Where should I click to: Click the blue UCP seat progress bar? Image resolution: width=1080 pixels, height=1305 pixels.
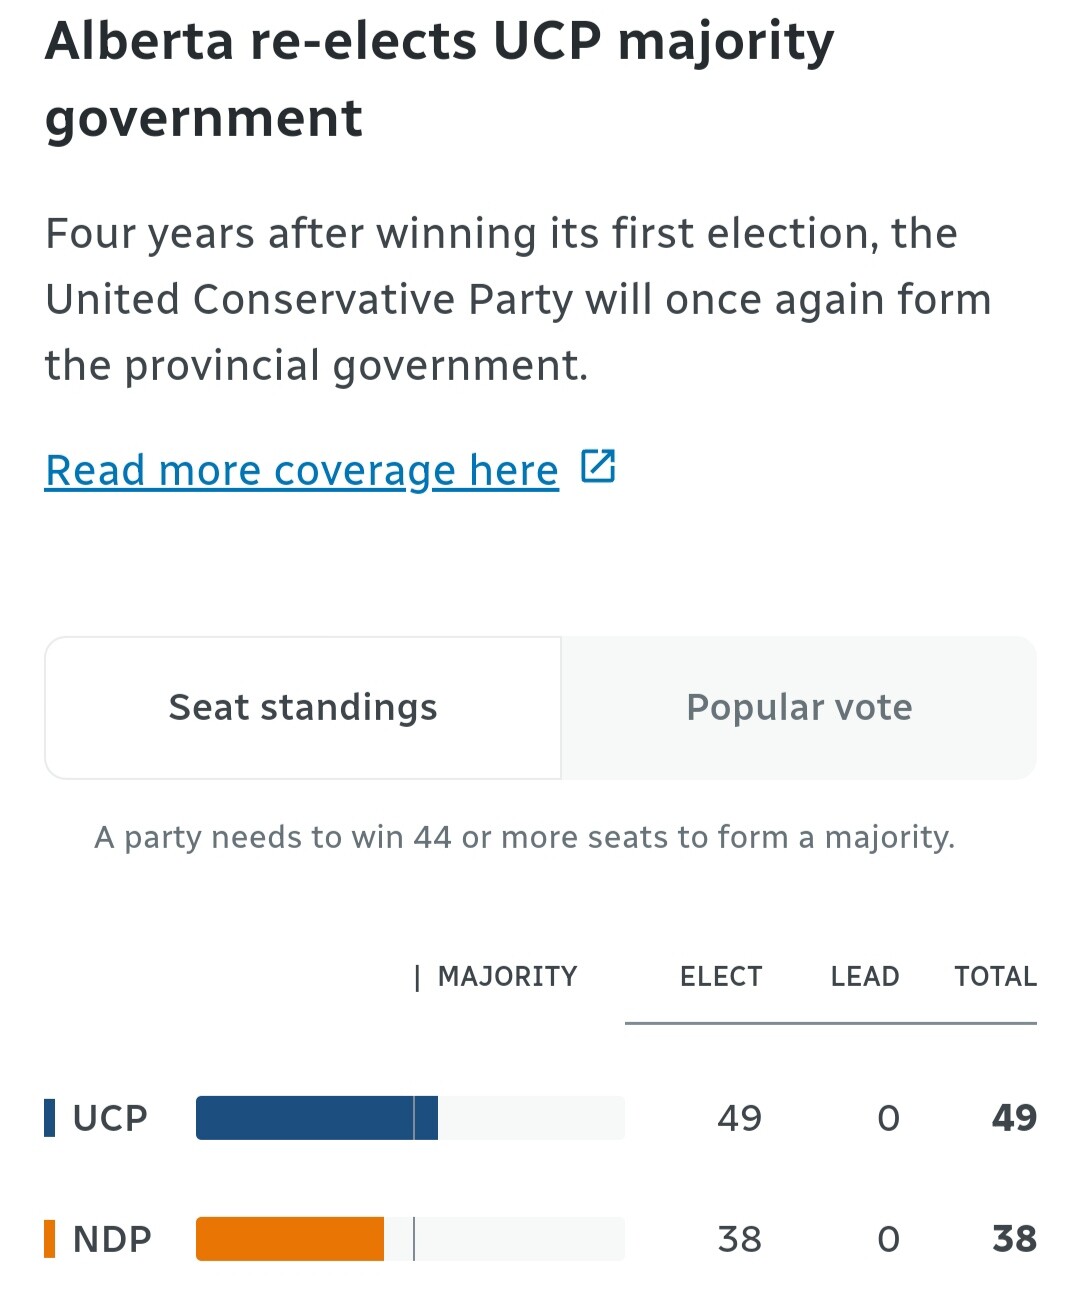316,1118
